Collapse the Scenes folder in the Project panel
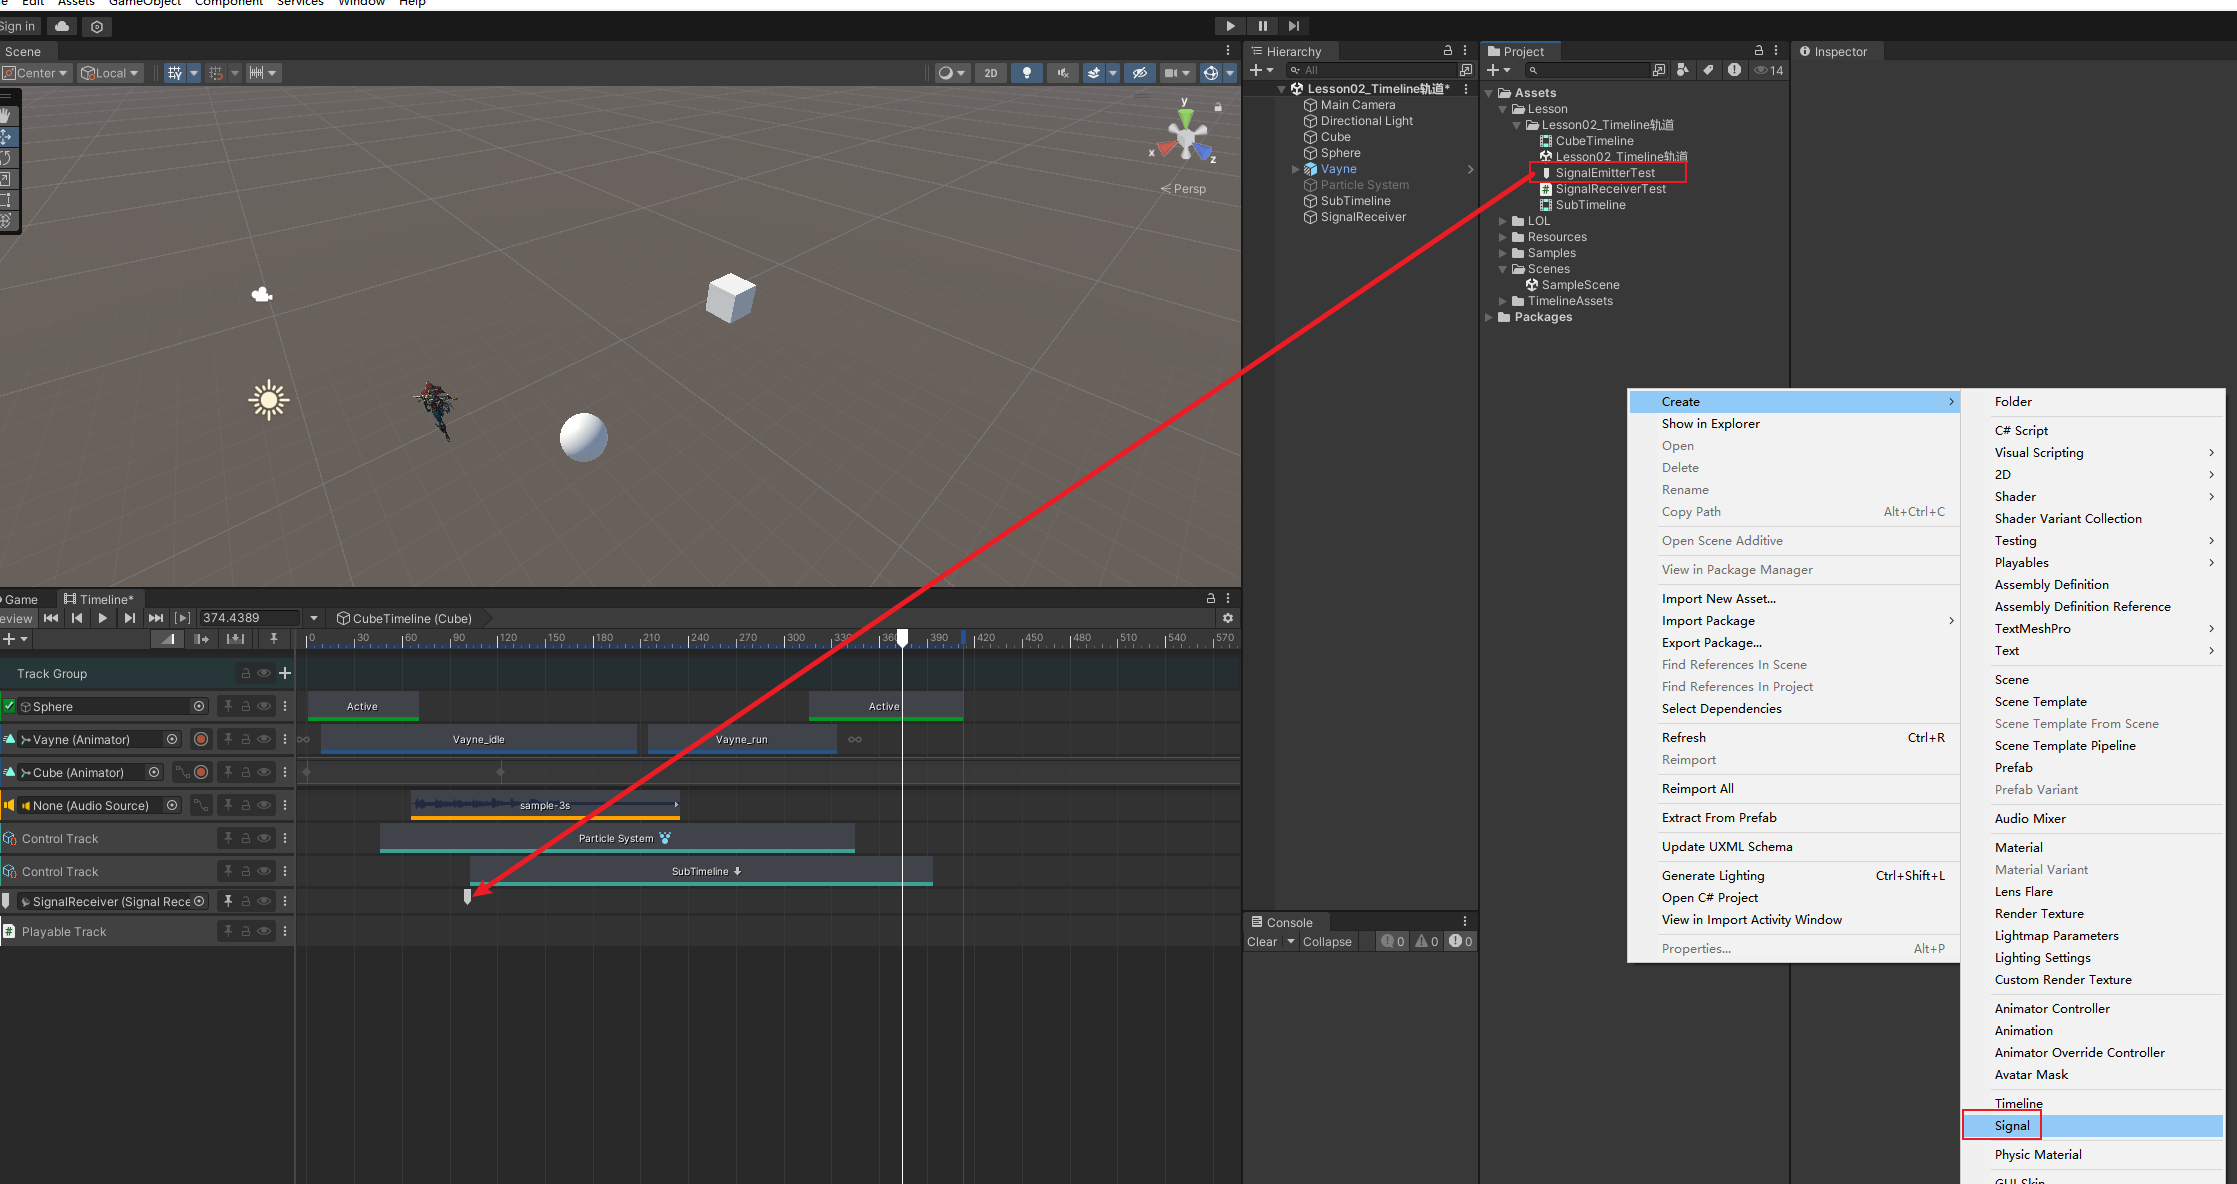This screenshot has width=2237, height=1184. click(x=1502, y=269)
